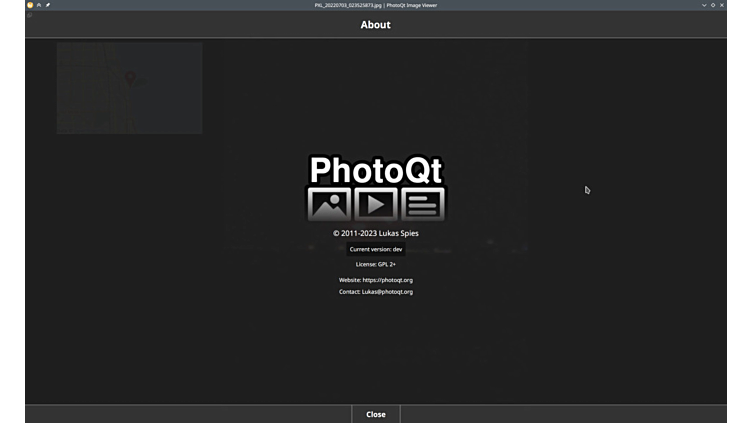The width and height of the screenshot is (752, 423).
Task: Click the text lines icon in the logo
Action: click(422, 204)
